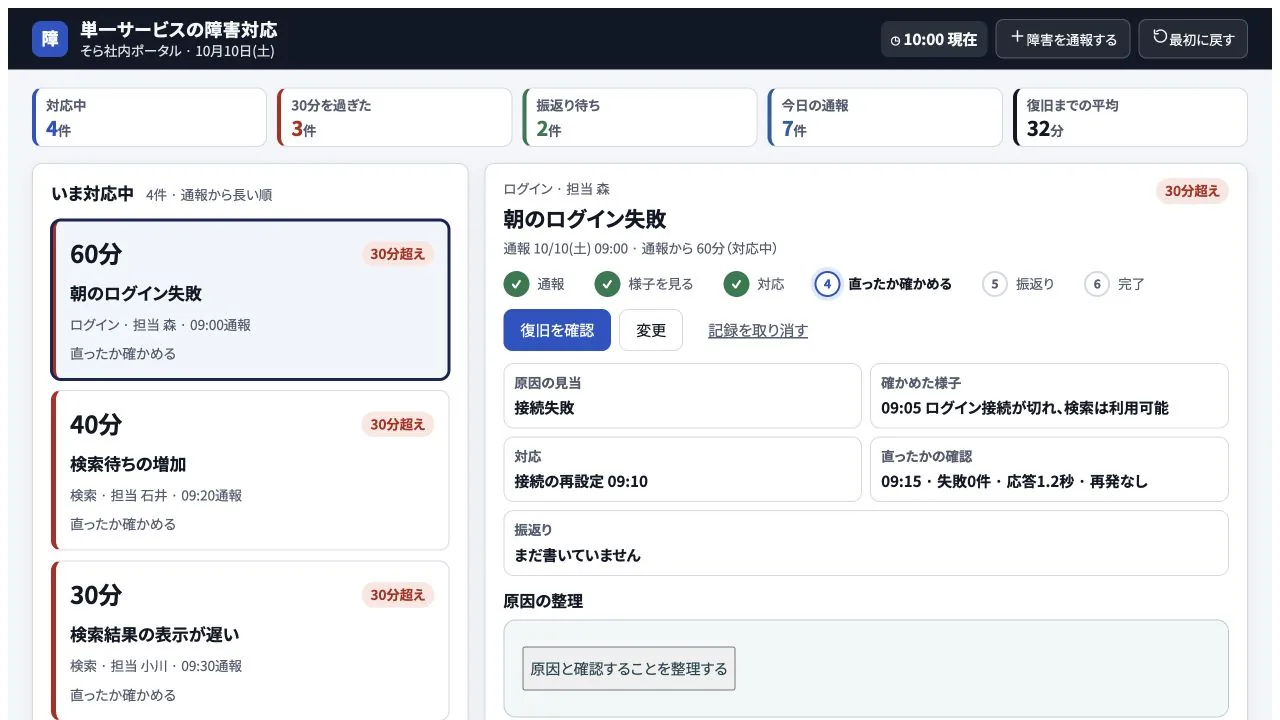Click the 今日の通報 7件 summary card
The image size is (1280, 720).
pos(885,117)
